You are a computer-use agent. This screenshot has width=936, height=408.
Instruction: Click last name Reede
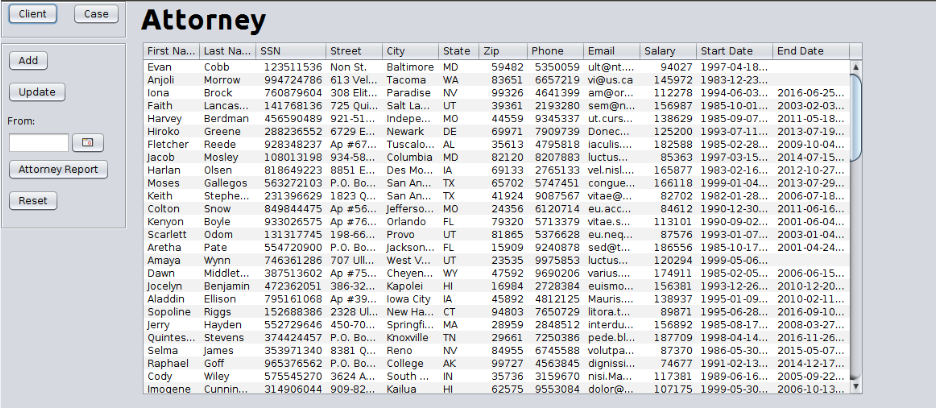click(218, 145)
